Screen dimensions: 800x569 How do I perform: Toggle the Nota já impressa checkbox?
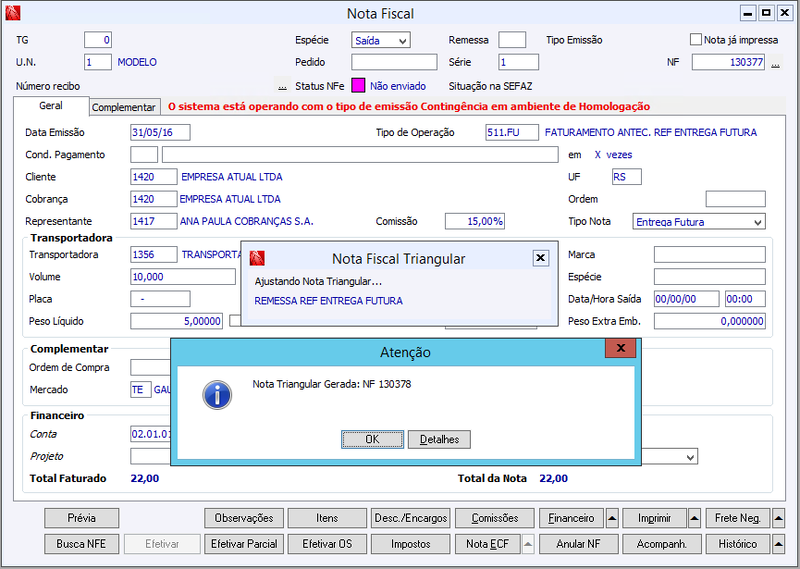pyautogui.click(x=696, y=39)
